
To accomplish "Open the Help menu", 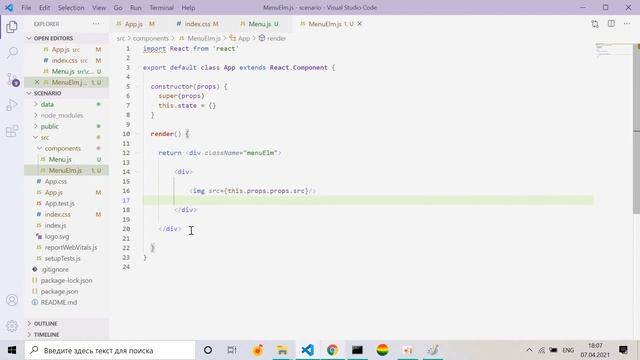I will click(188, 8).
